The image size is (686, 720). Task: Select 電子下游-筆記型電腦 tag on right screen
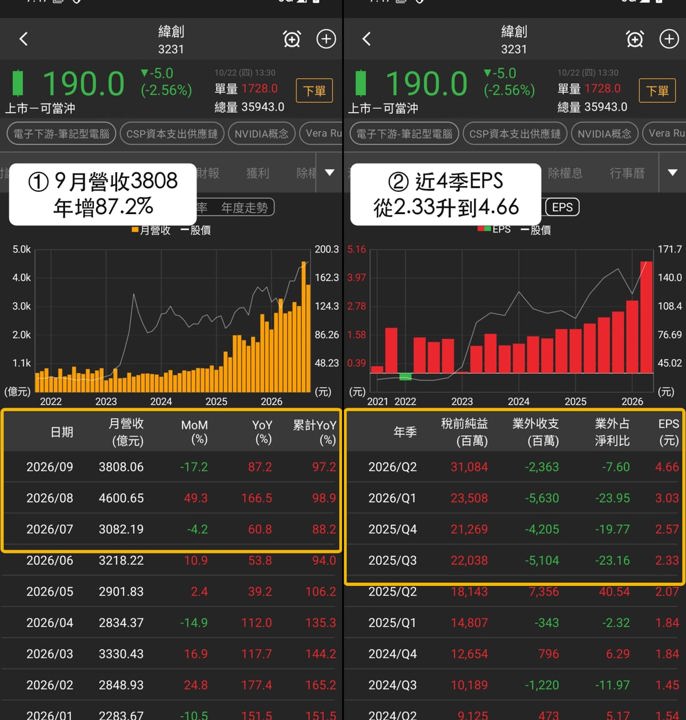pos(404,134)
